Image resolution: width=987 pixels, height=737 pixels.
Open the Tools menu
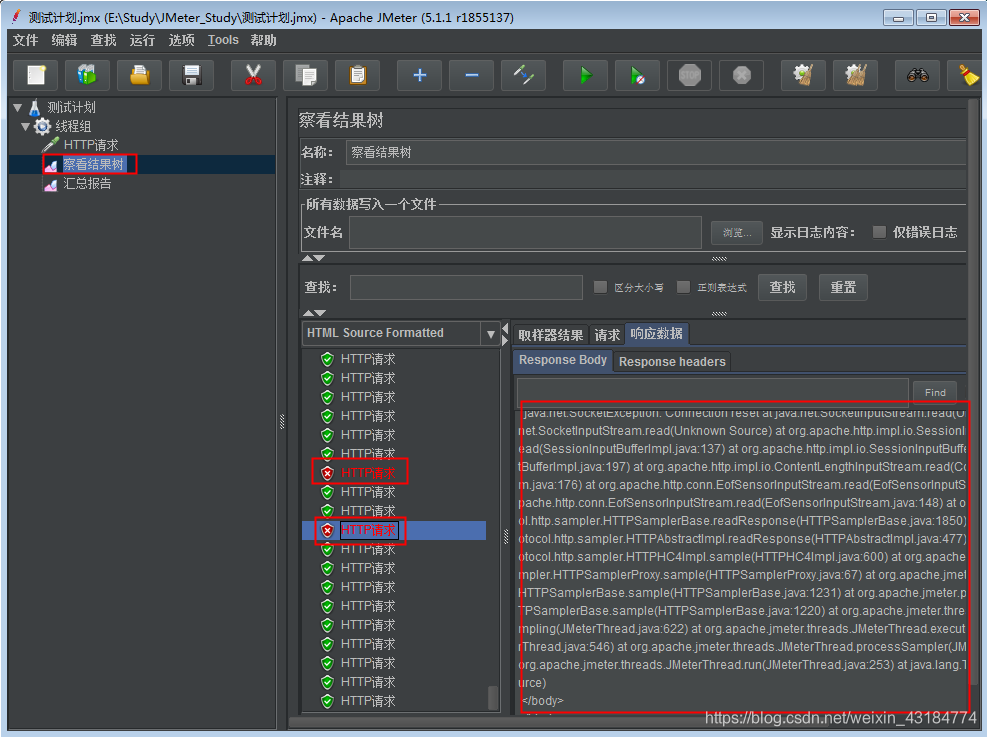pos(223,40)
